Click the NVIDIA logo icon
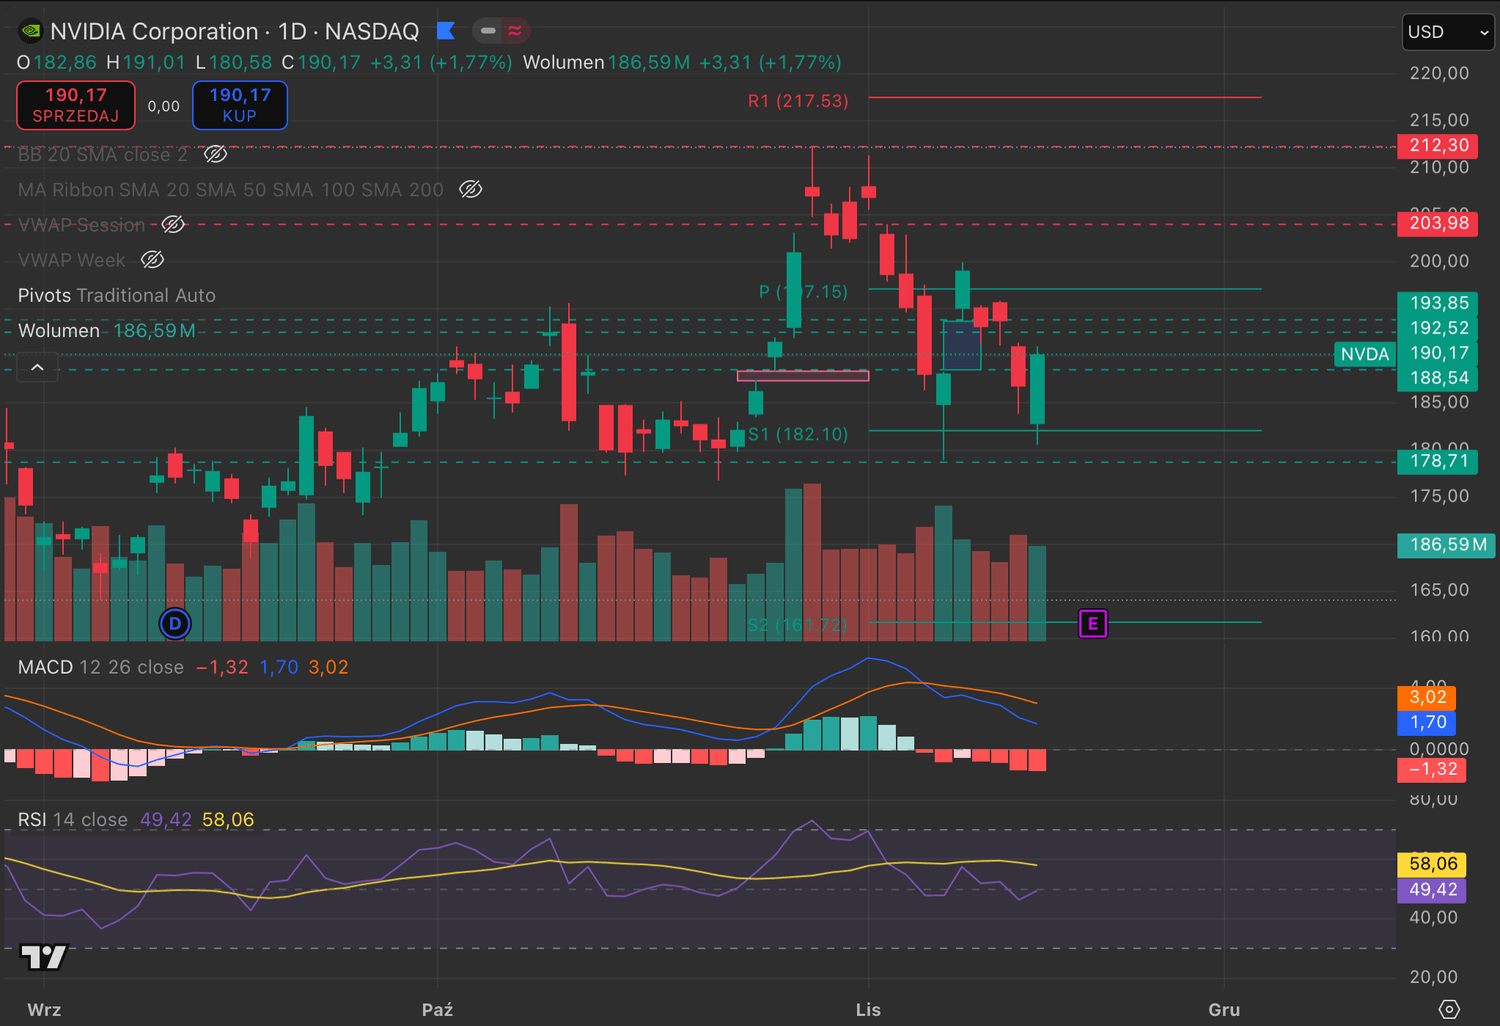 coord(31,31)
